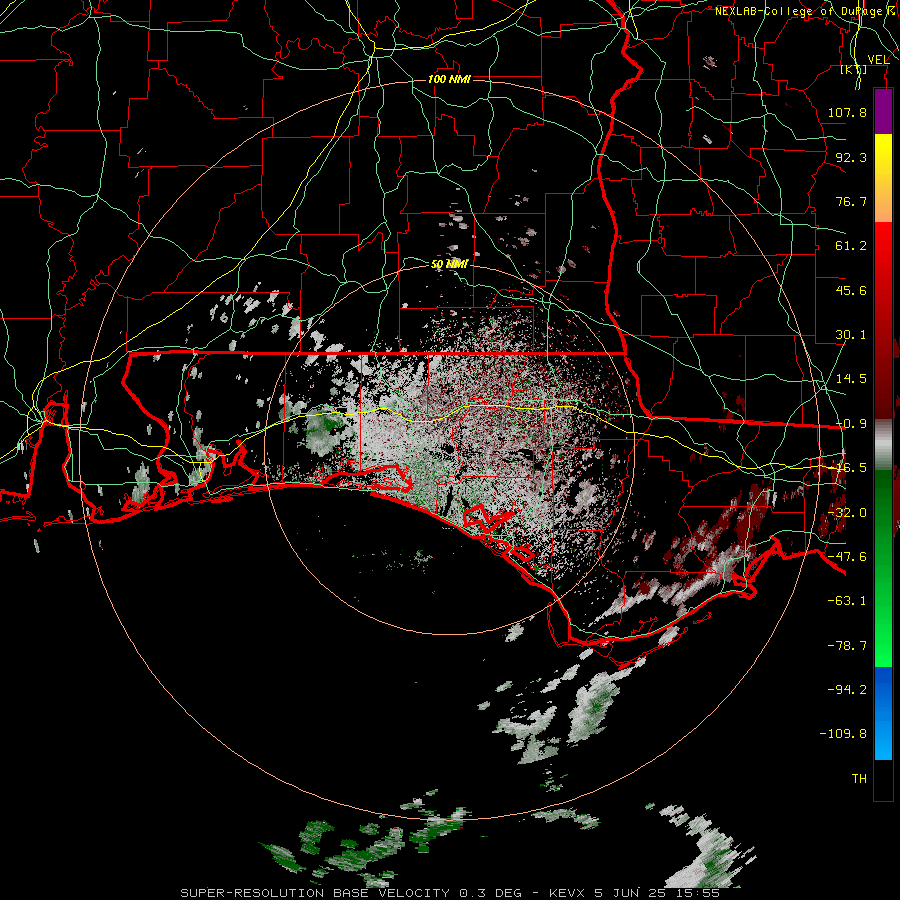
Task: Click the 50 NMI range ring label
Action: [449, 264]
